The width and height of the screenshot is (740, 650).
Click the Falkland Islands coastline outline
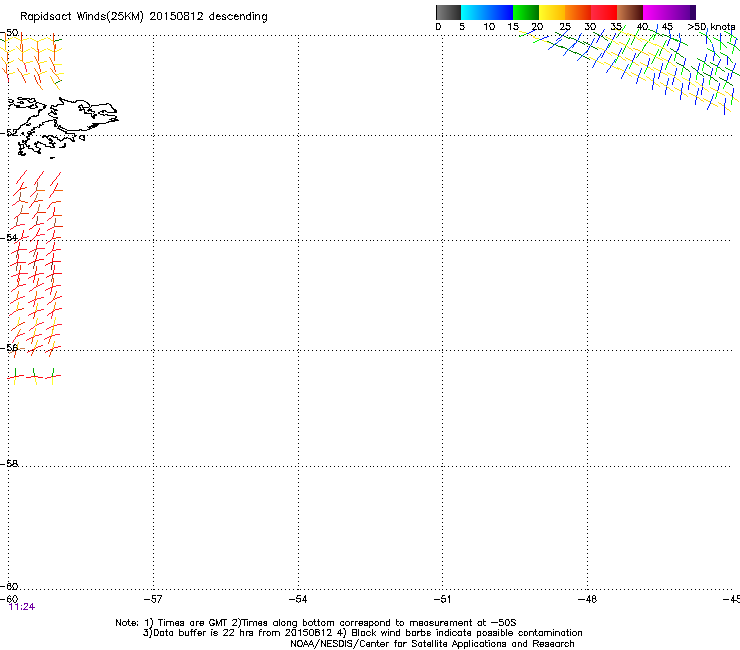tap(62, 125)
